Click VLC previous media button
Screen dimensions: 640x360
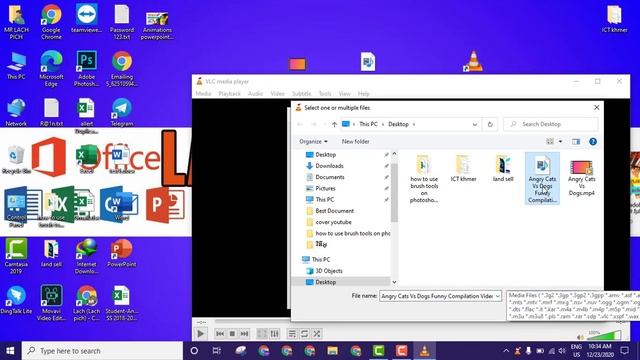tap(220, 333)
